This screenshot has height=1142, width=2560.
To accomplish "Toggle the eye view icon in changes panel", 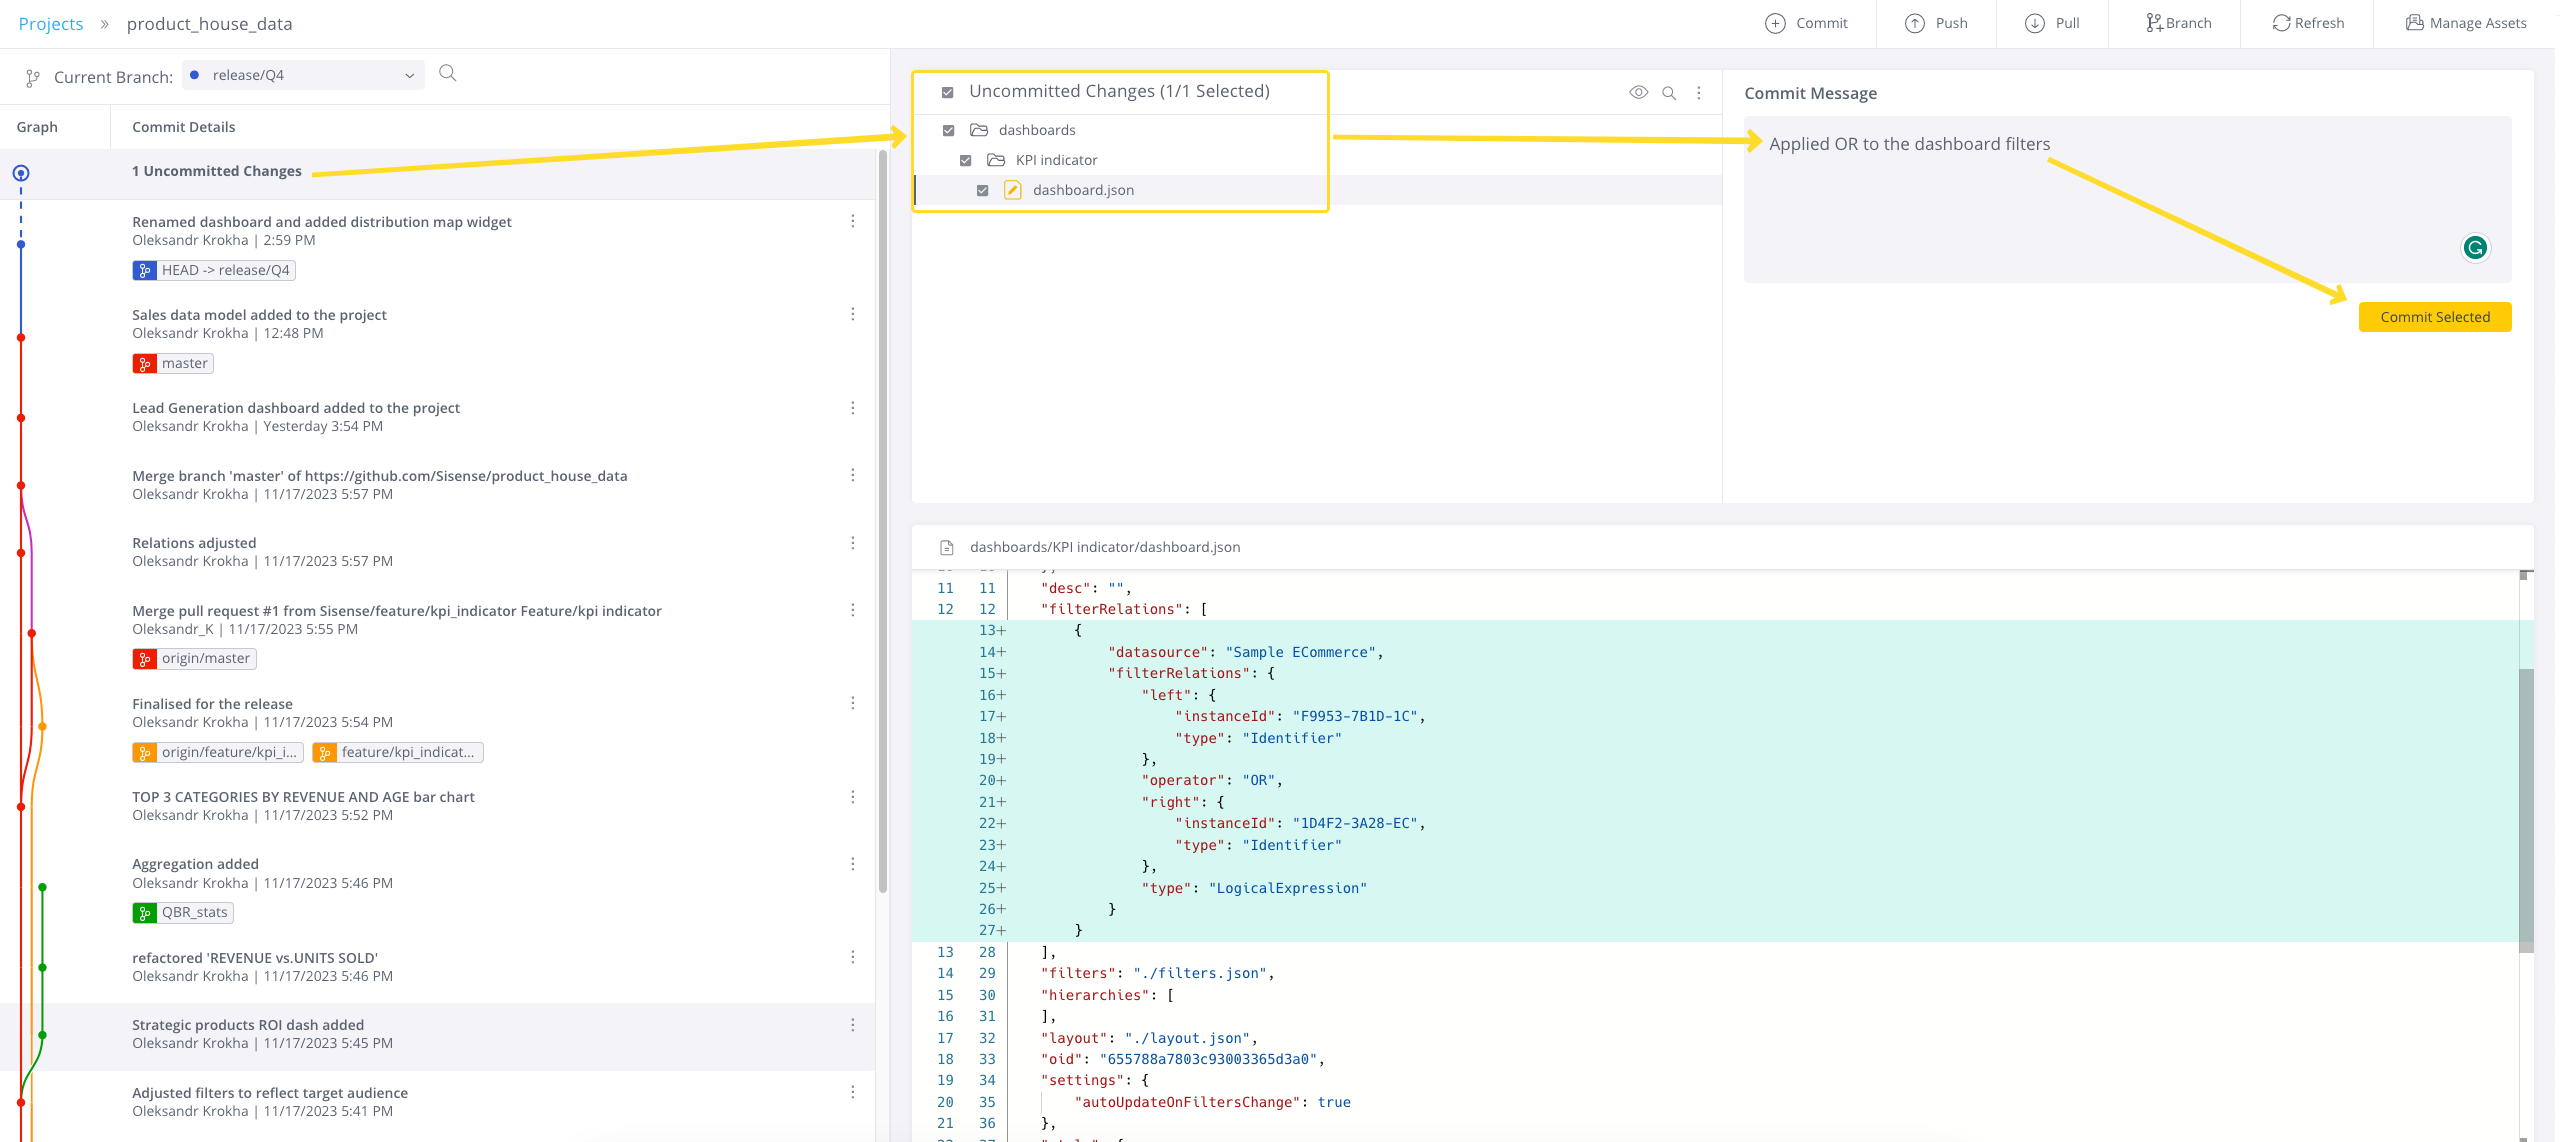I will 1638,92.
